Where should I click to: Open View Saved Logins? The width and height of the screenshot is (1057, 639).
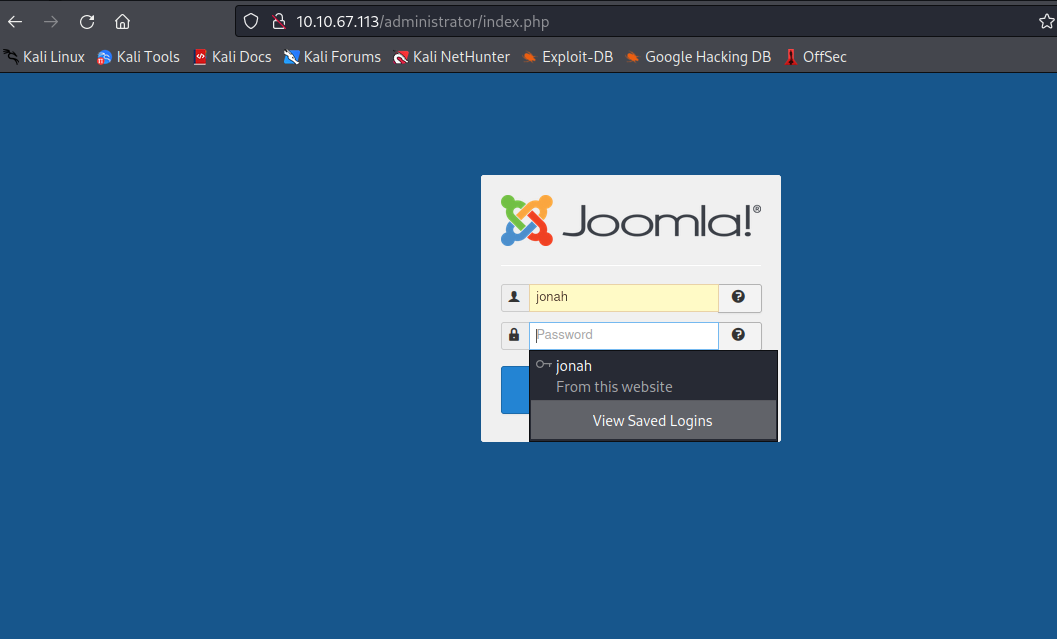point(653,421)
